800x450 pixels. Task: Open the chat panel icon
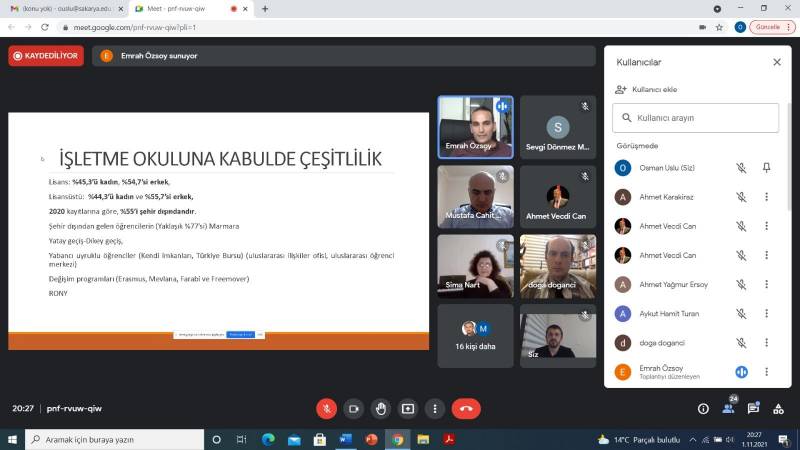click(753, 408)
